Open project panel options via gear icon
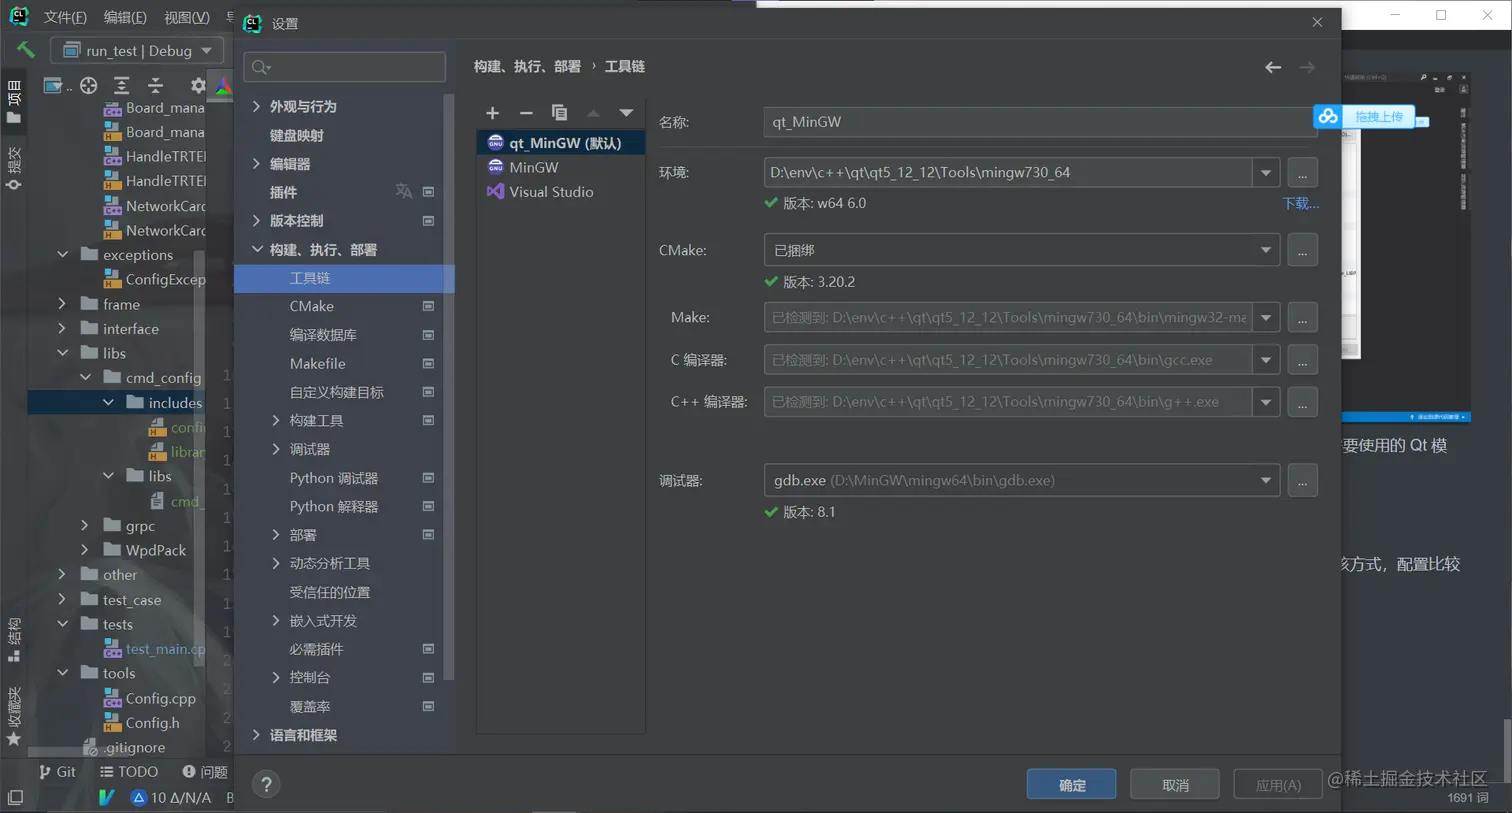The image size is (1512, 813). tap(197, 85)
